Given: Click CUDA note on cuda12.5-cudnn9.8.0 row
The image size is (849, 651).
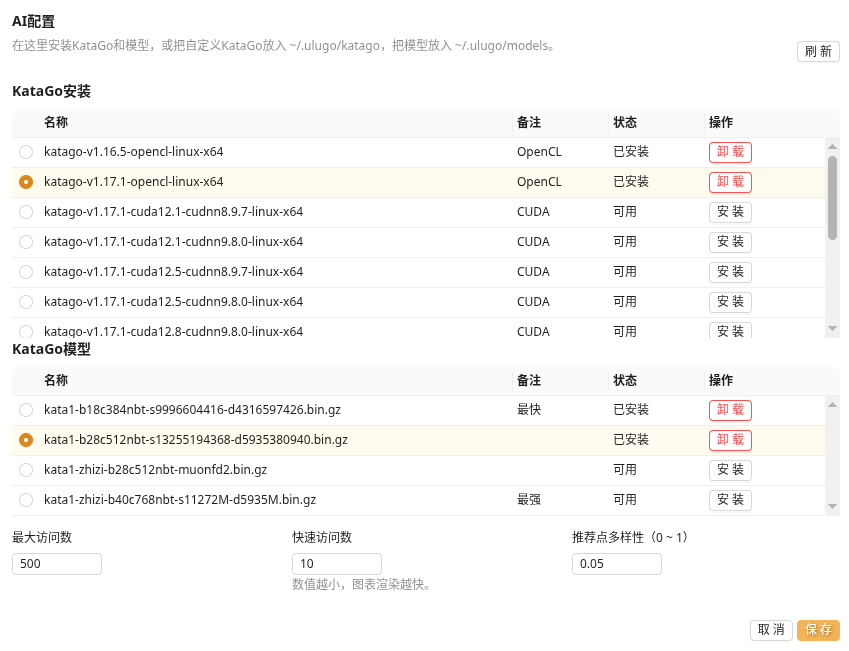Looking at the screenshot, I should (533, 302).
